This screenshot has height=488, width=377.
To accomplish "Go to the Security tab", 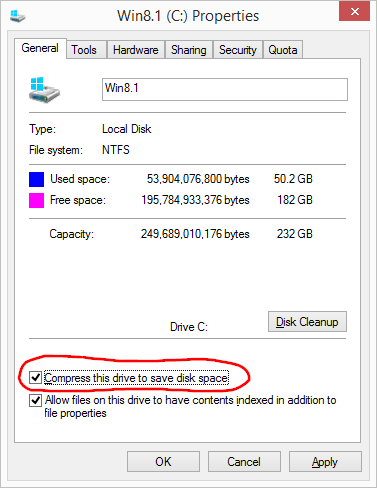I will [238, 50].
